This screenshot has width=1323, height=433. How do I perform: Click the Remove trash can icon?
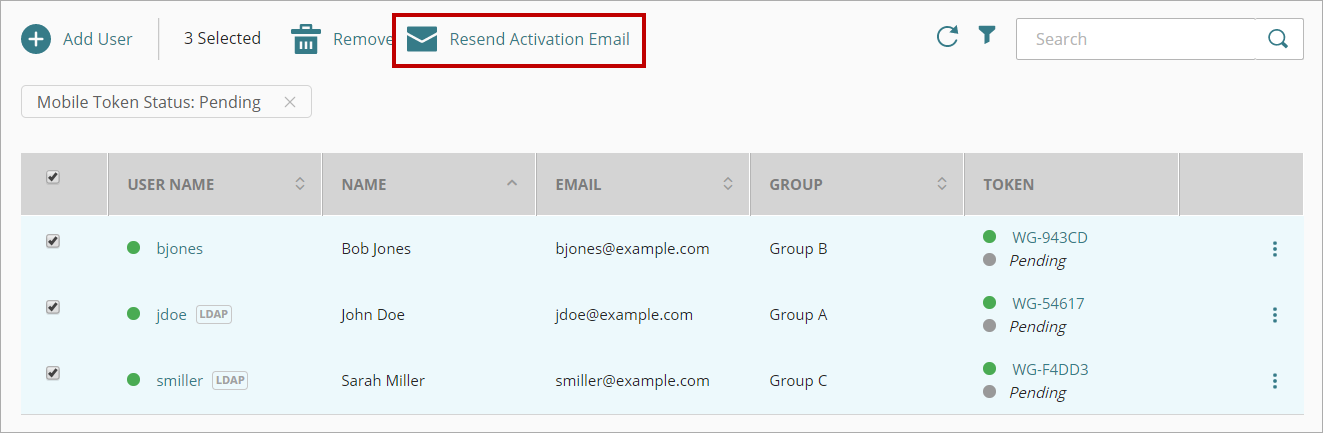[x=305, y=39]
